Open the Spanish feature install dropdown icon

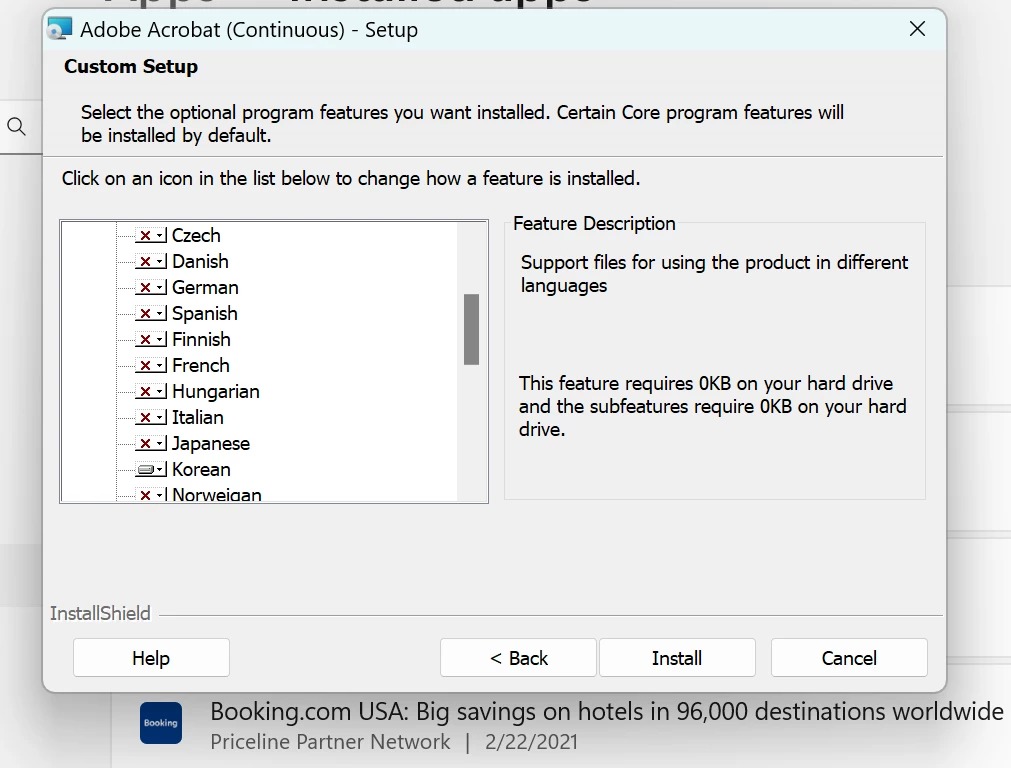coord(151,313)
